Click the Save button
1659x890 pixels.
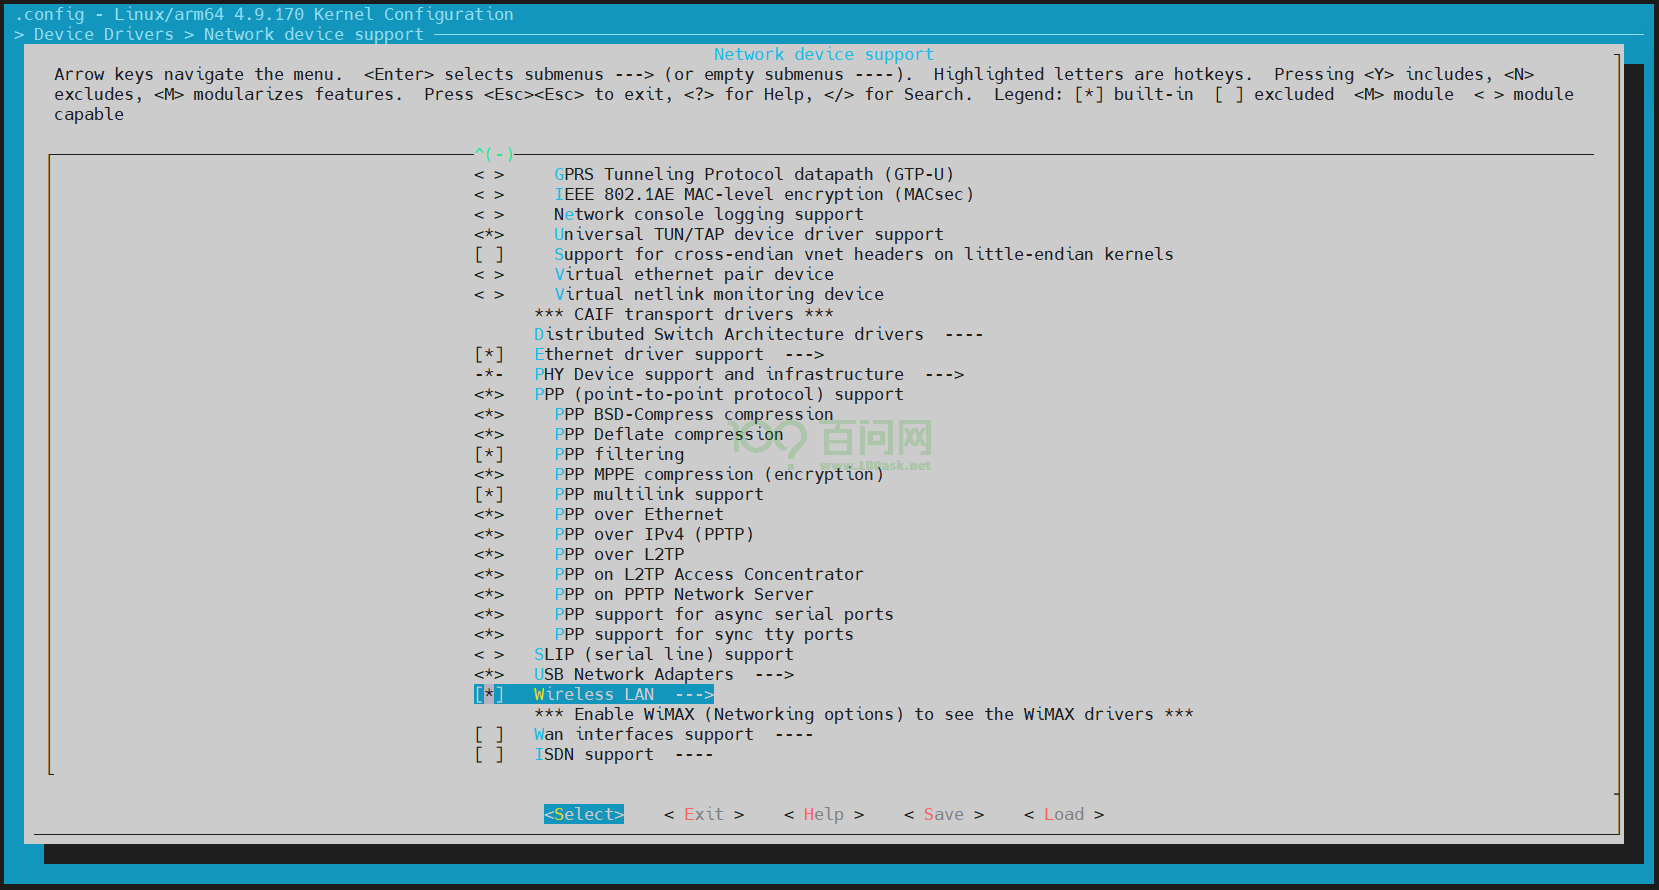943,814
